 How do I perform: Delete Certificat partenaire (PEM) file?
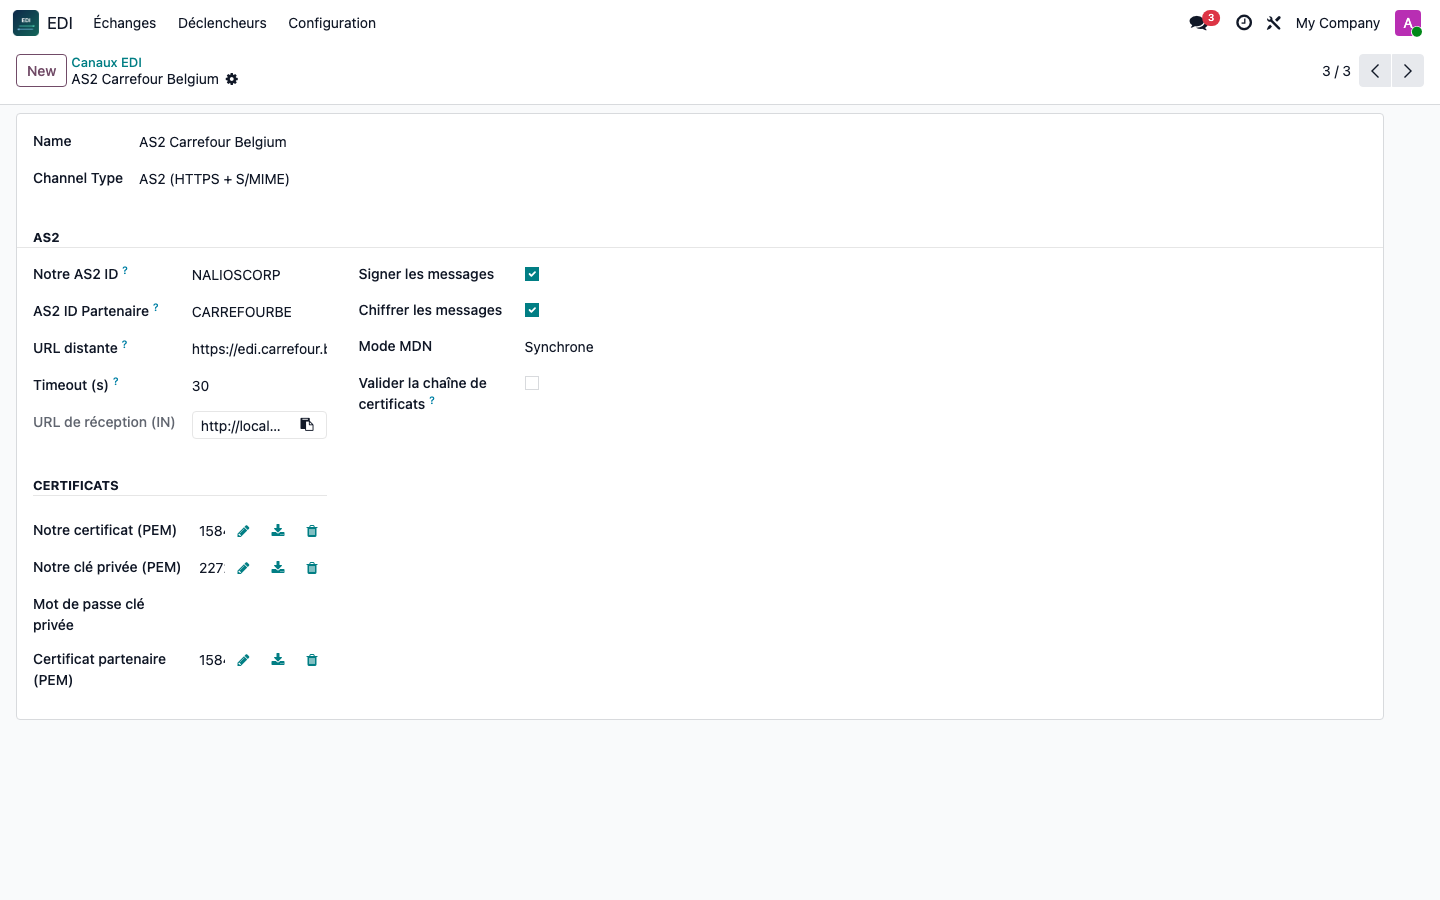312,660
